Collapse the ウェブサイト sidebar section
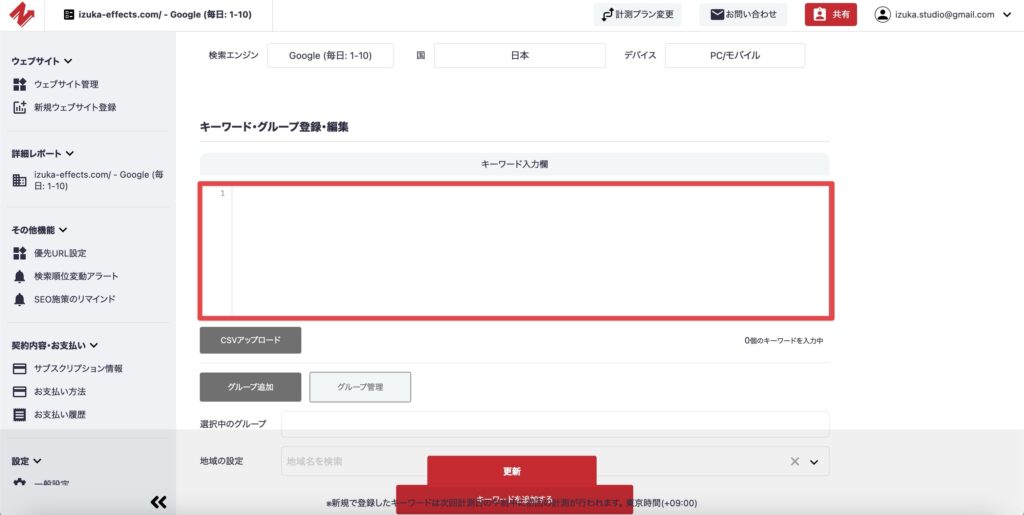Screen dimensions: 1024x515 68,62
